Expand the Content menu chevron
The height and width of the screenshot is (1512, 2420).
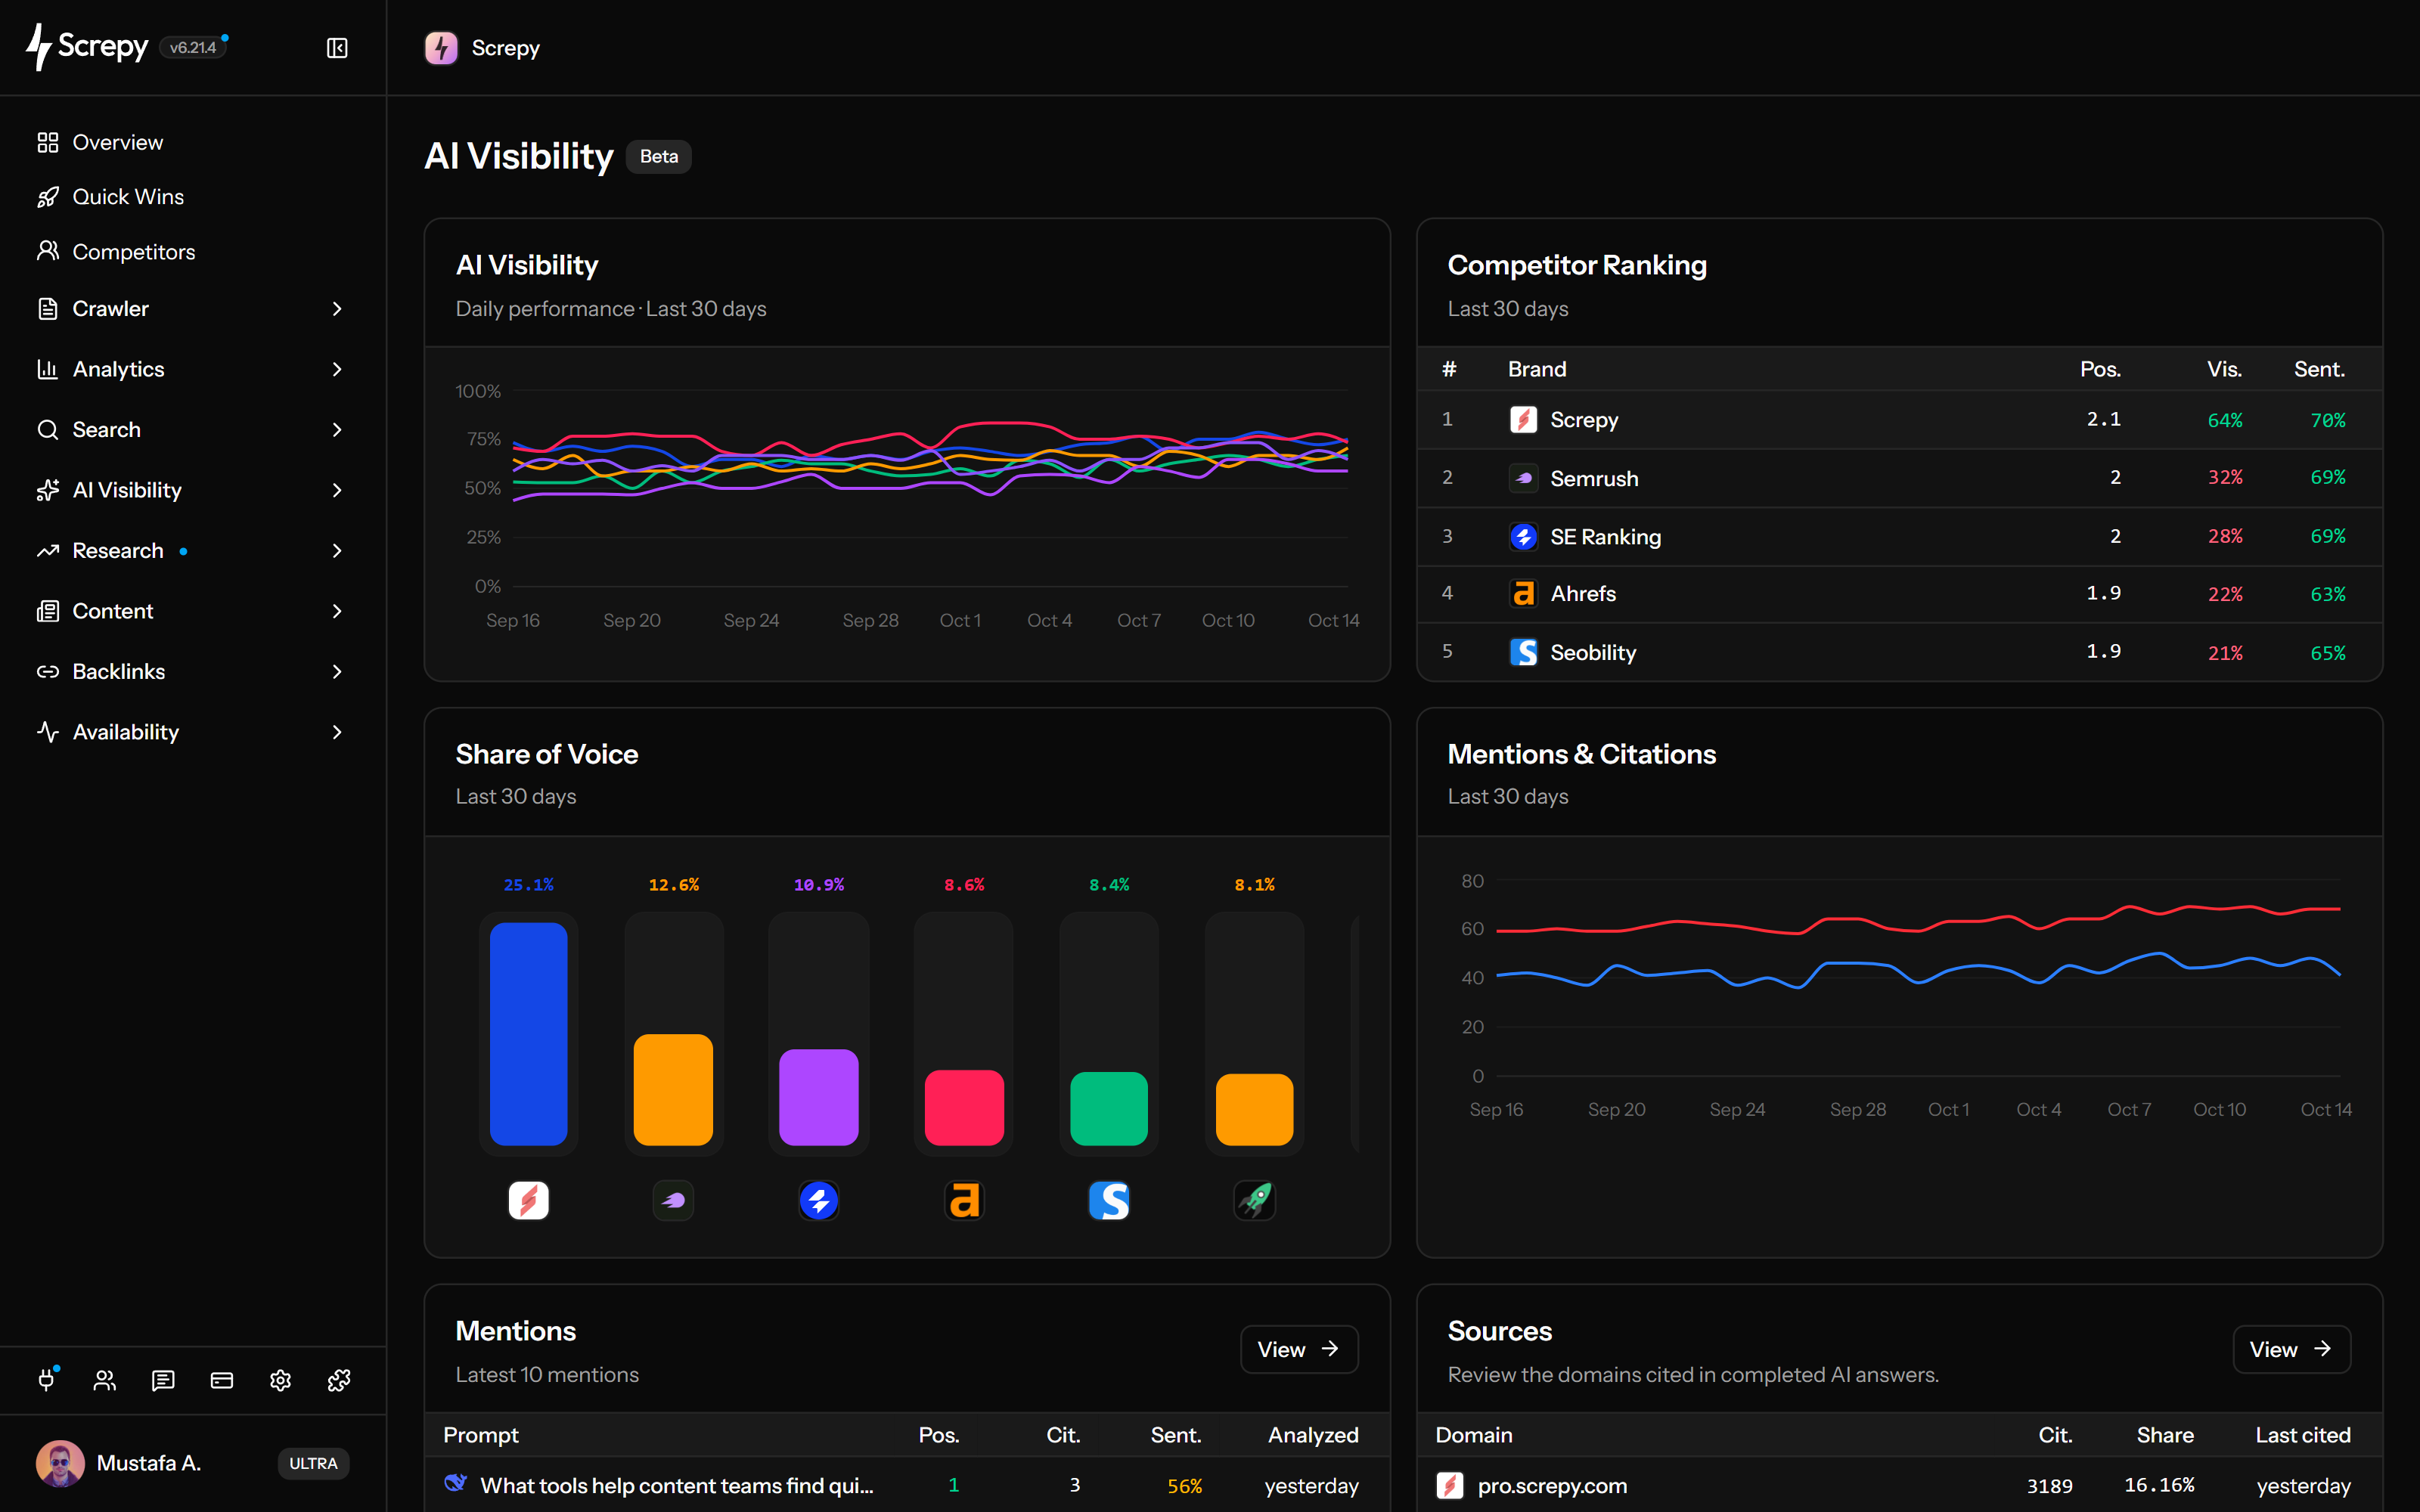tap(337, 611)
